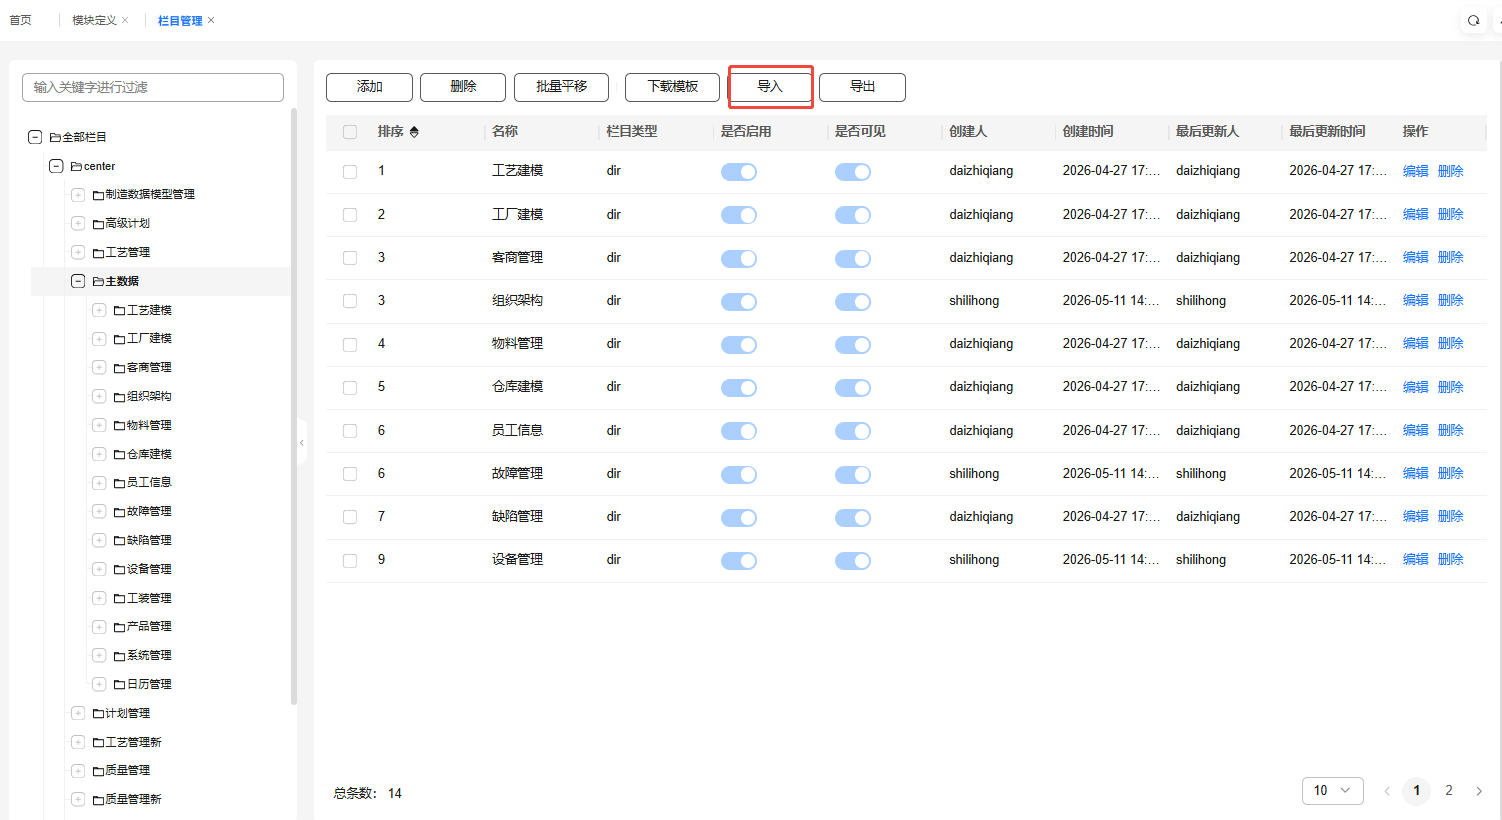Viewport: 1502px width, 820px height.
Task: Toggle the 是否可见 switch for 组织架构 row
Action: click(853, 301)
